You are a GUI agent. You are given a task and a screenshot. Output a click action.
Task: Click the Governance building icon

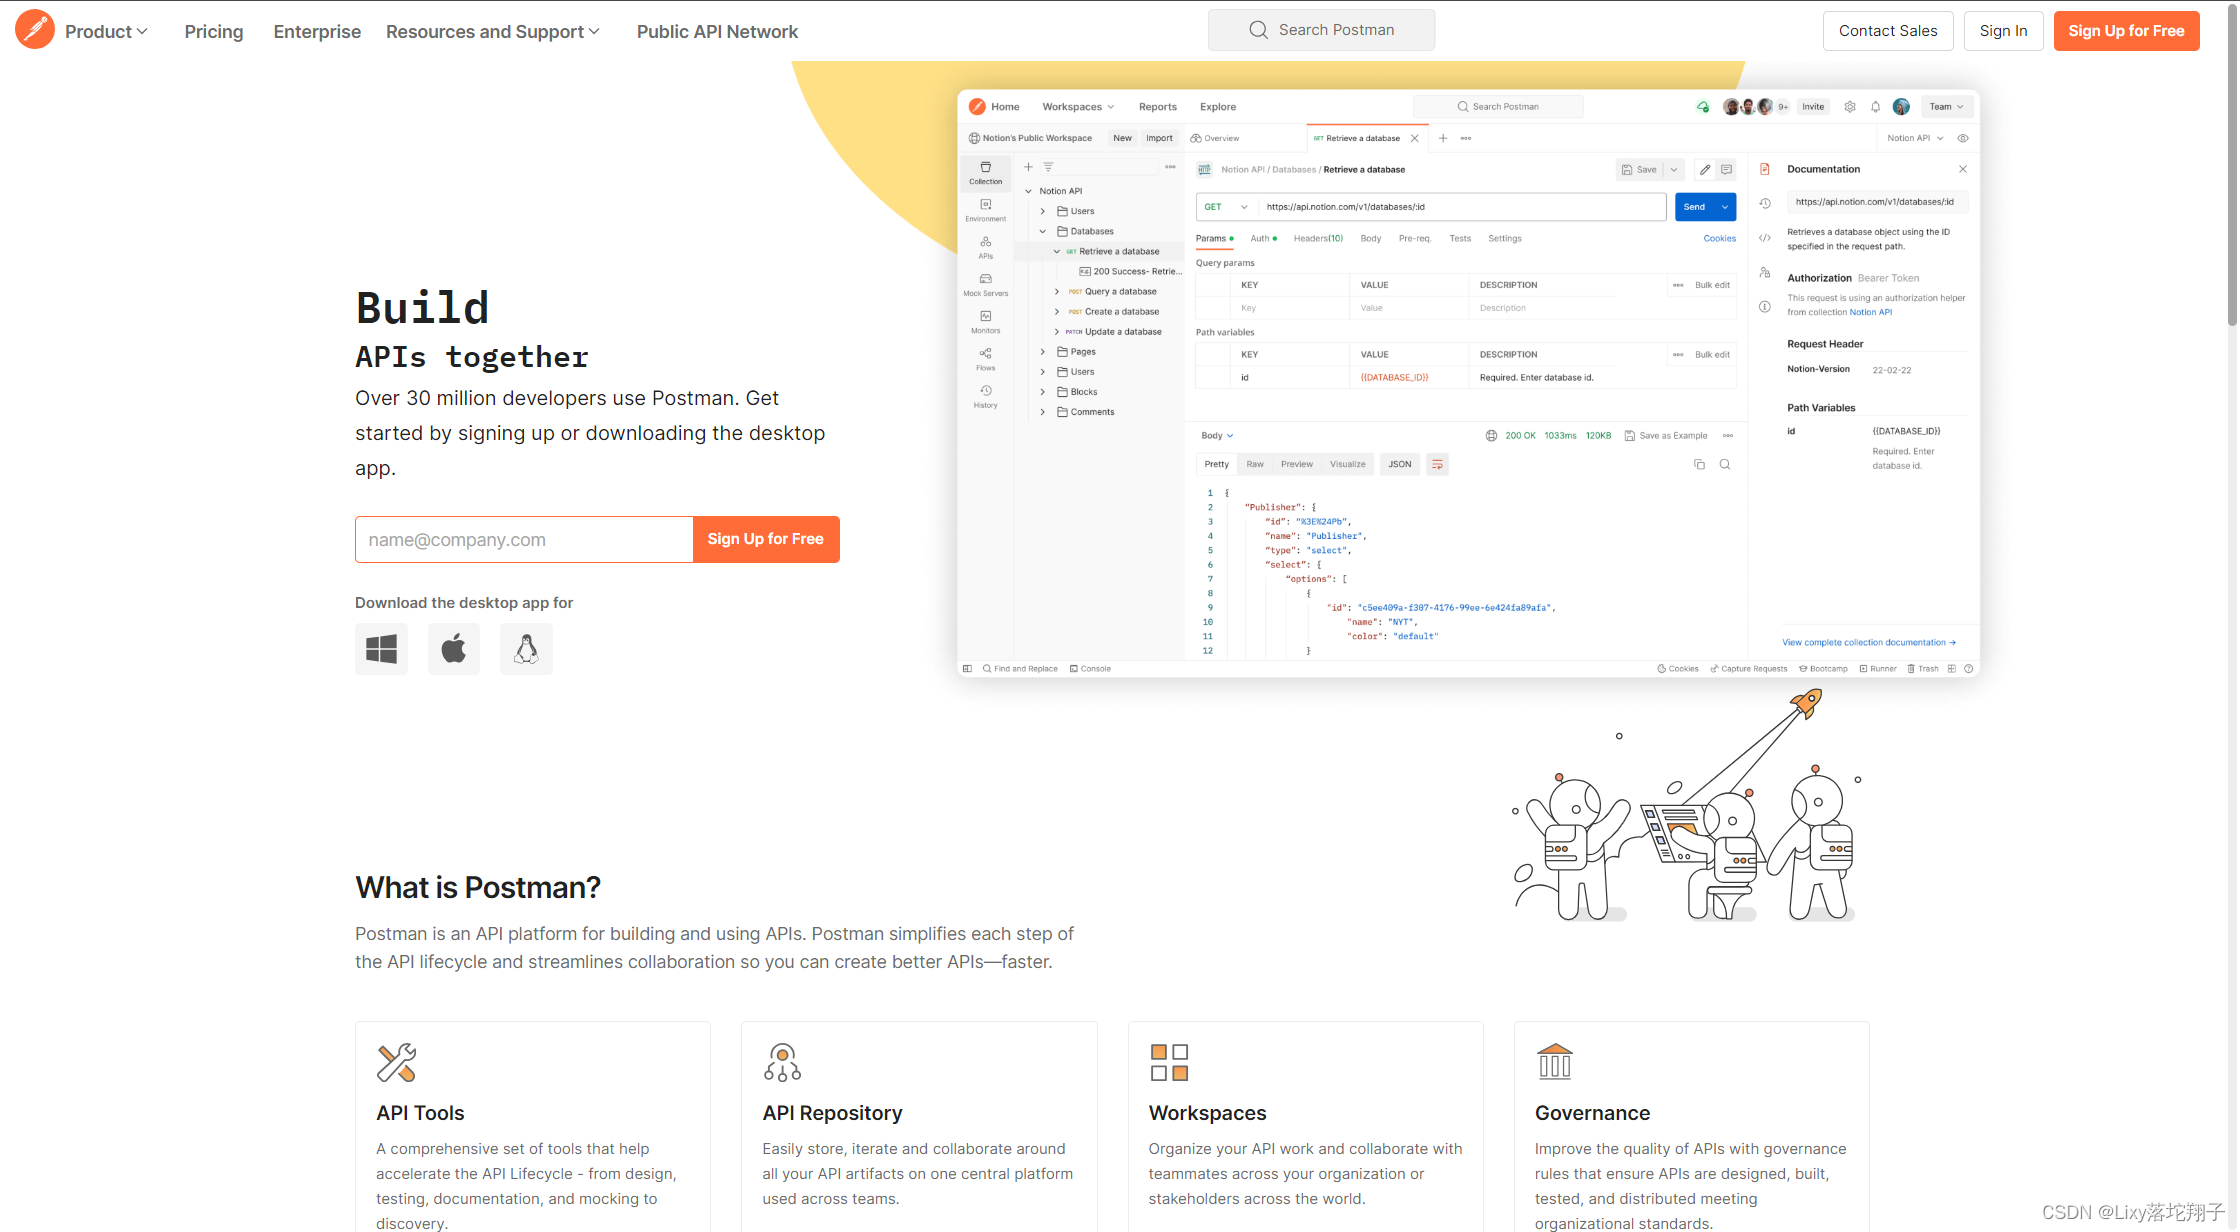coord(1555,1062)
